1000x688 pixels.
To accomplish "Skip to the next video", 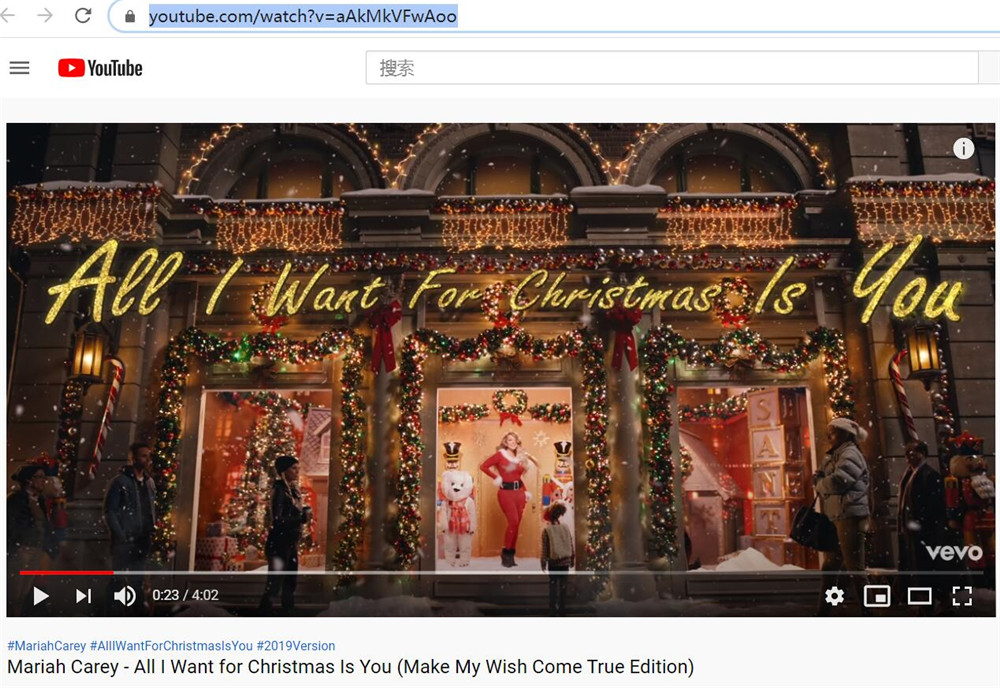I will pos(84,596).
